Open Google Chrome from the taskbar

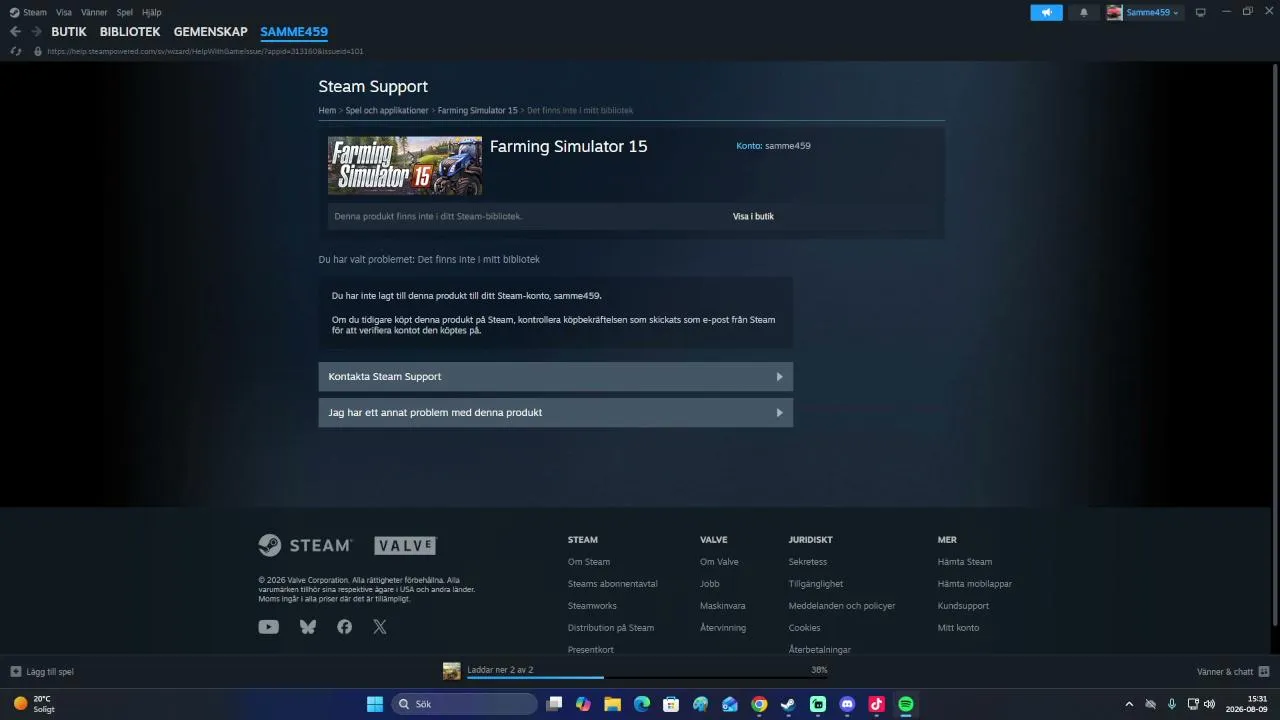click(x=759, y=704)
